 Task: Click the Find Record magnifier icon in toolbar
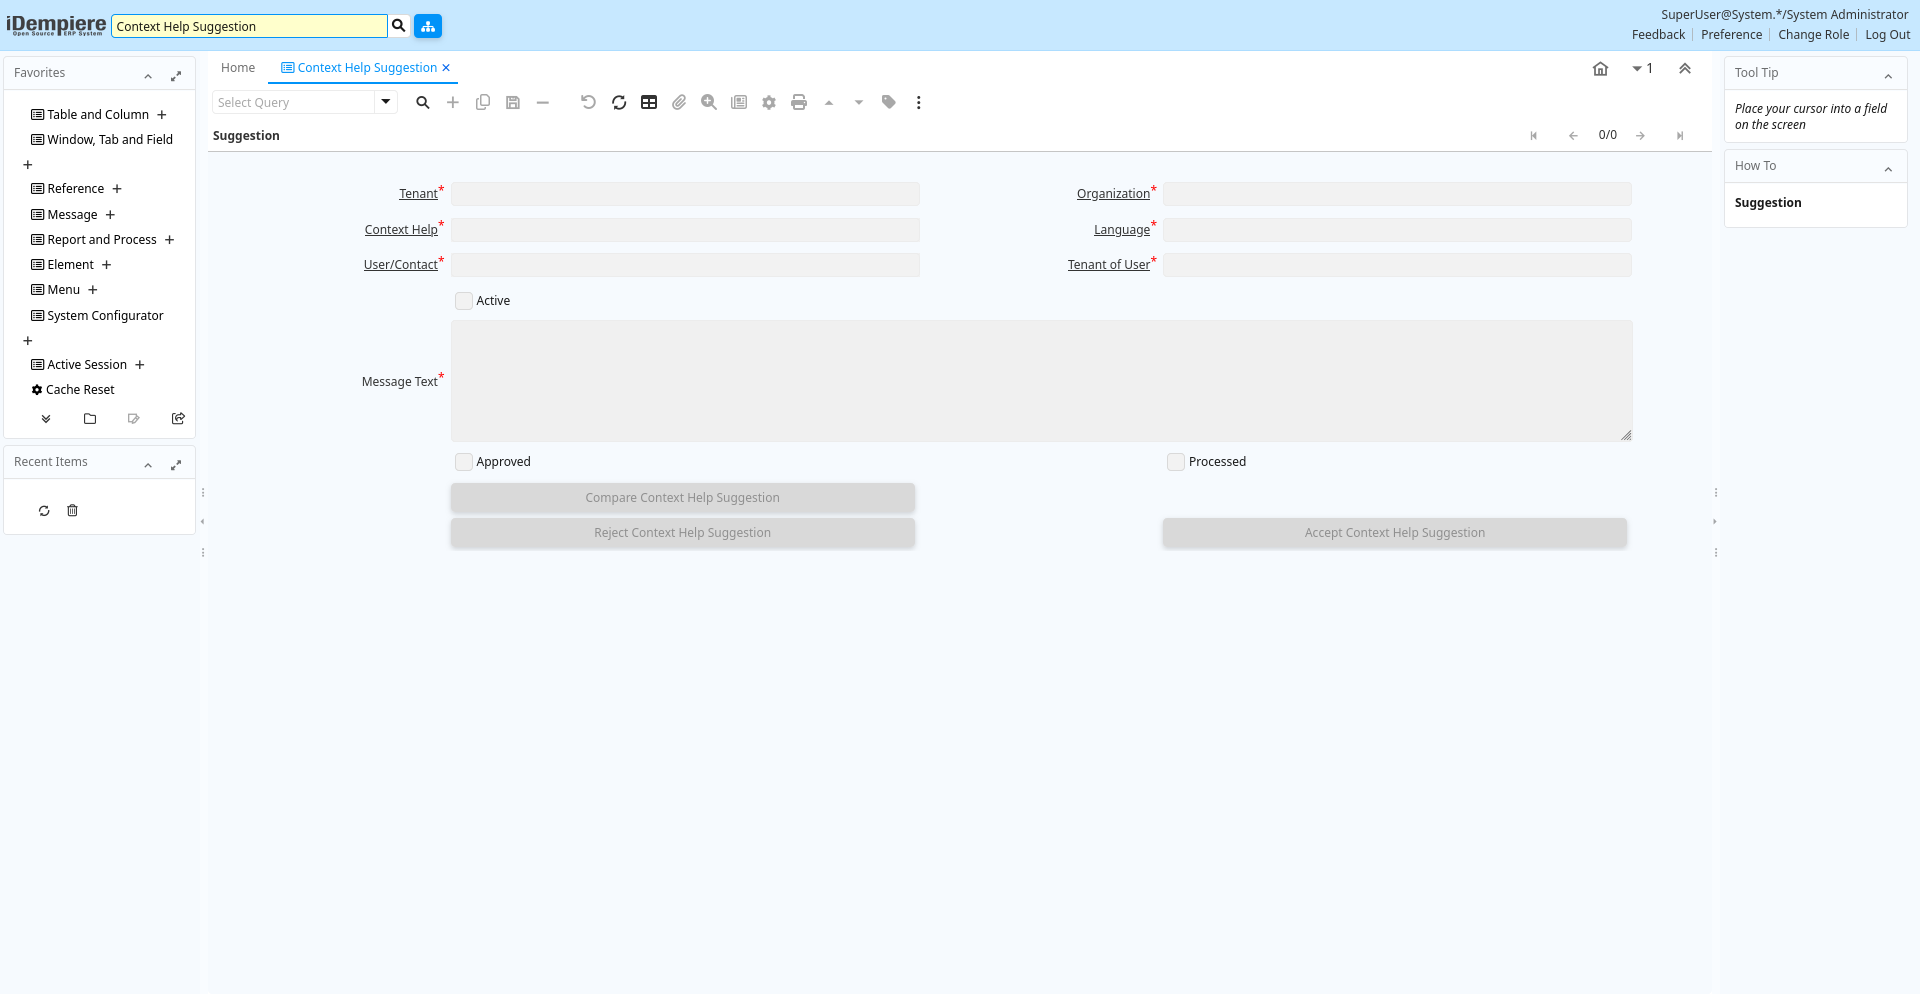point(423,102)
